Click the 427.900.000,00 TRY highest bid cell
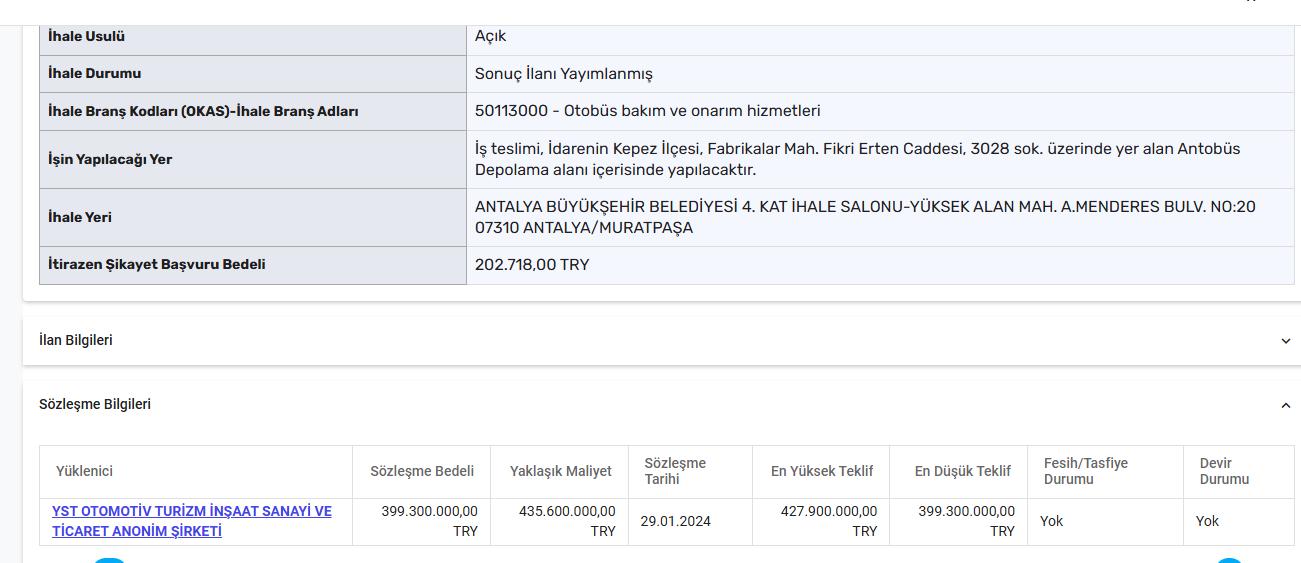This screenshot has width=1301, height=563. 824,521
